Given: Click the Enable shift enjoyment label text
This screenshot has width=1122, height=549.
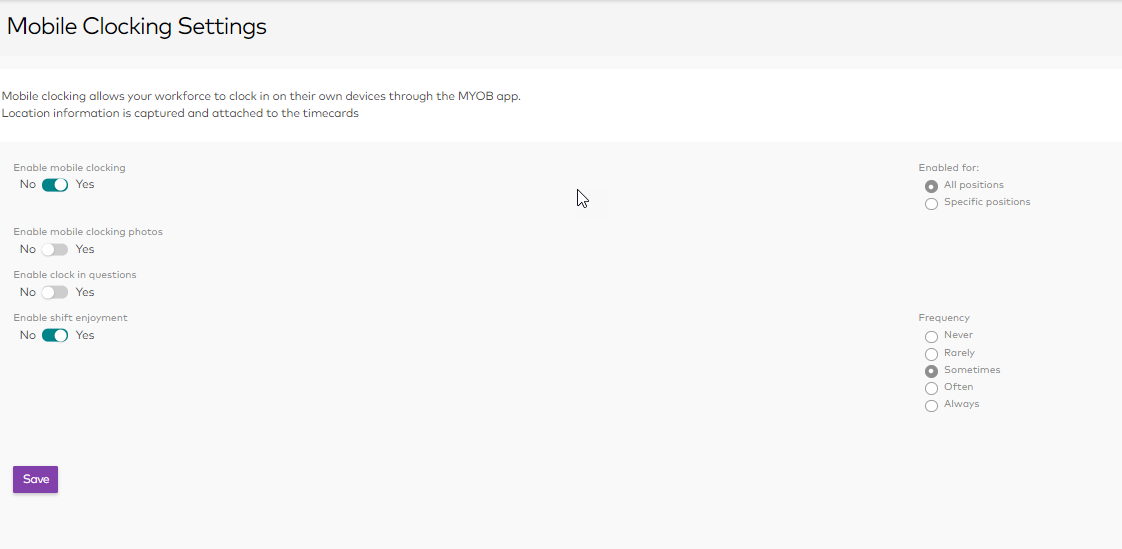Looking at the screenshot, I should click(70, 318).
